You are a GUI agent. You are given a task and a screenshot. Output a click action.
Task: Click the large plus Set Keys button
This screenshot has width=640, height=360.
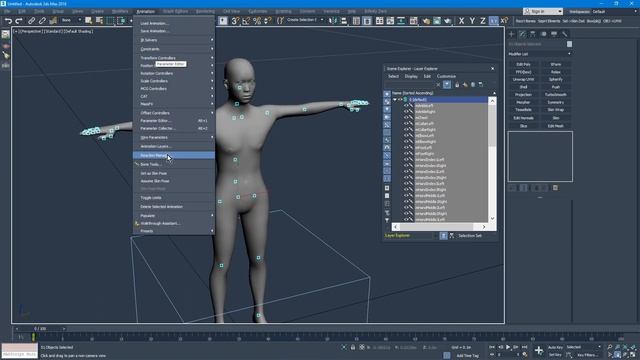(539, 350)
